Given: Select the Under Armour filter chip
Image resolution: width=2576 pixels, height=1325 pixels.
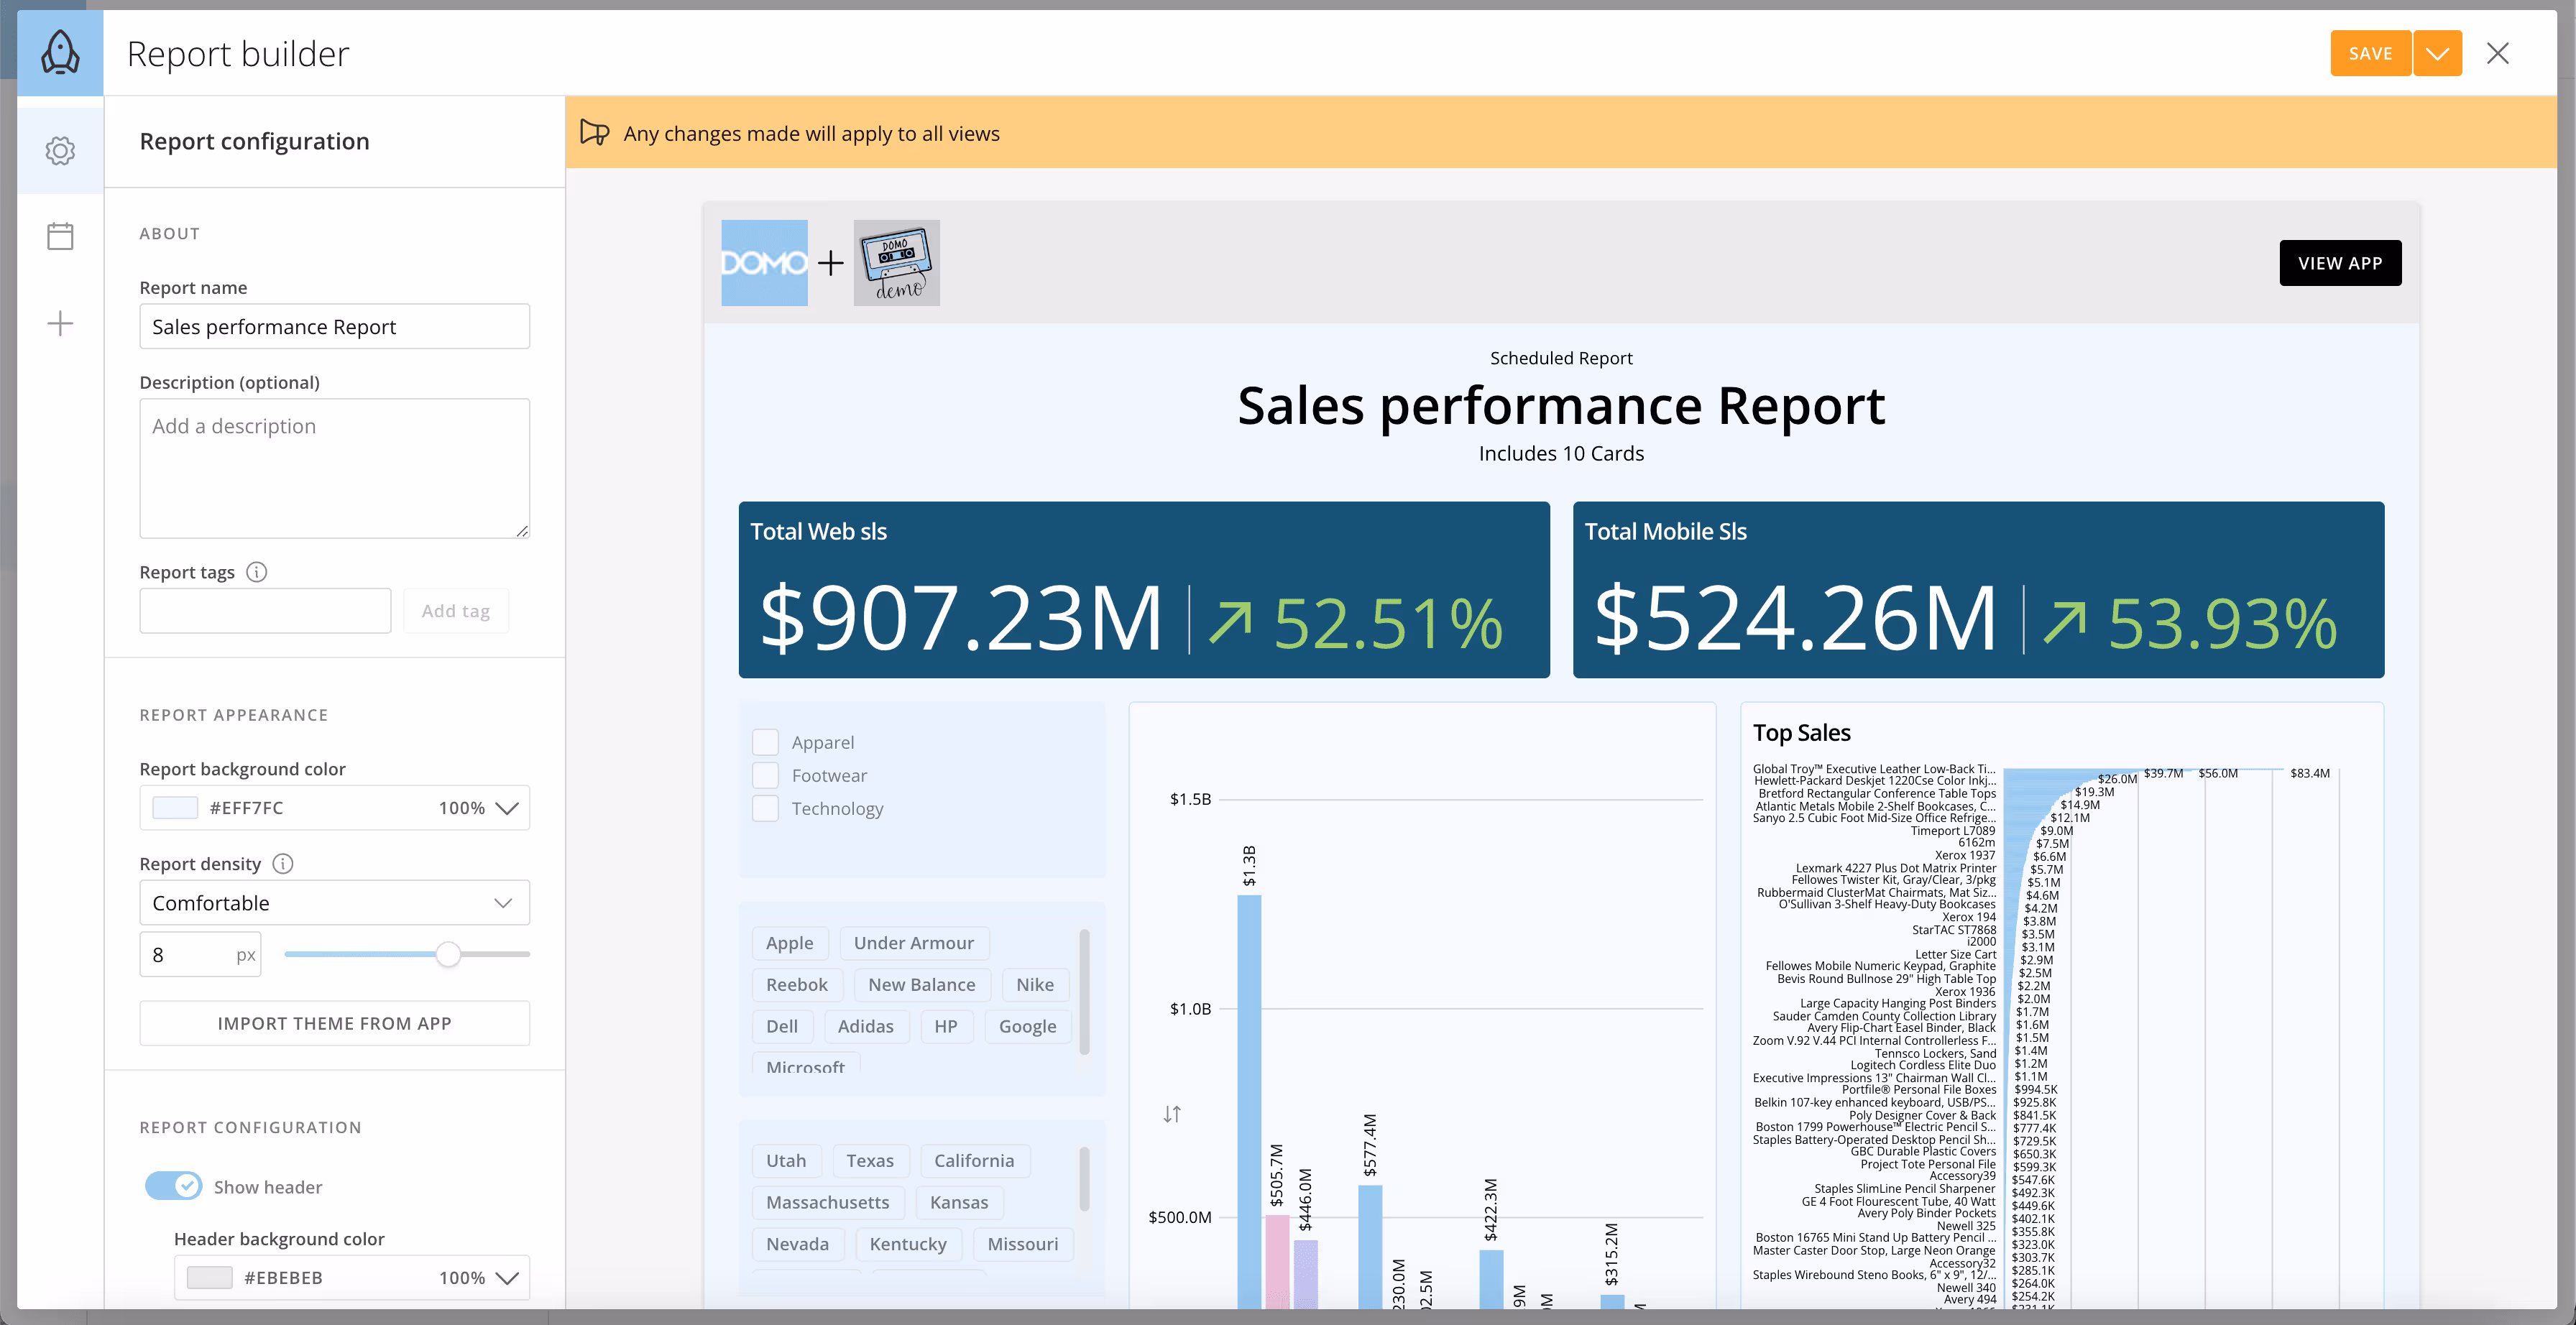Looking at the screenshot, I should coord(913,943).
